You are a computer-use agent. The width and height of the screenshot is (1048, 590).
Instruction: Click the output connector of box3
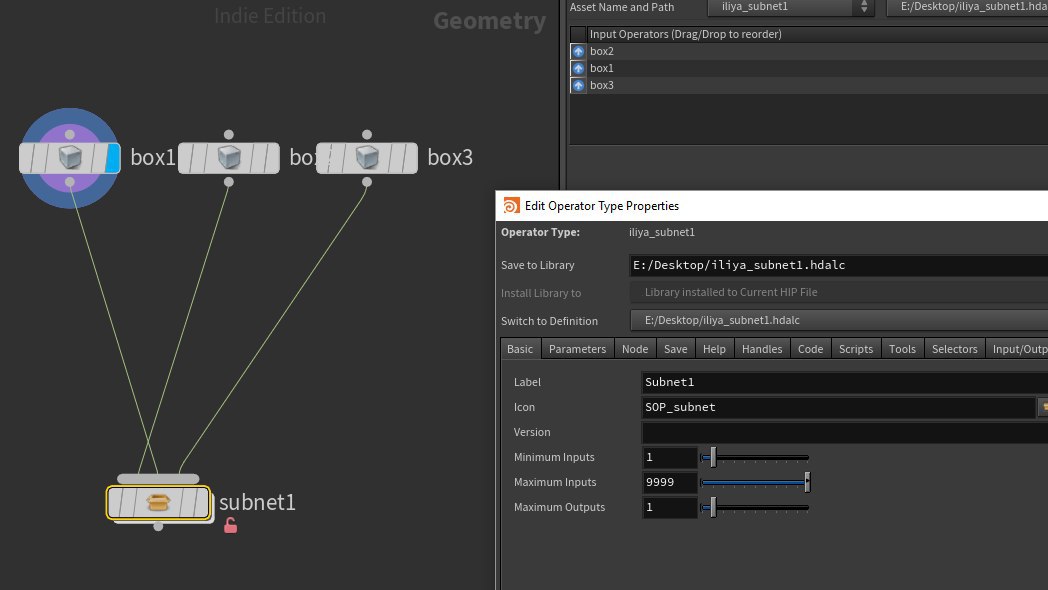coord(367,182)
